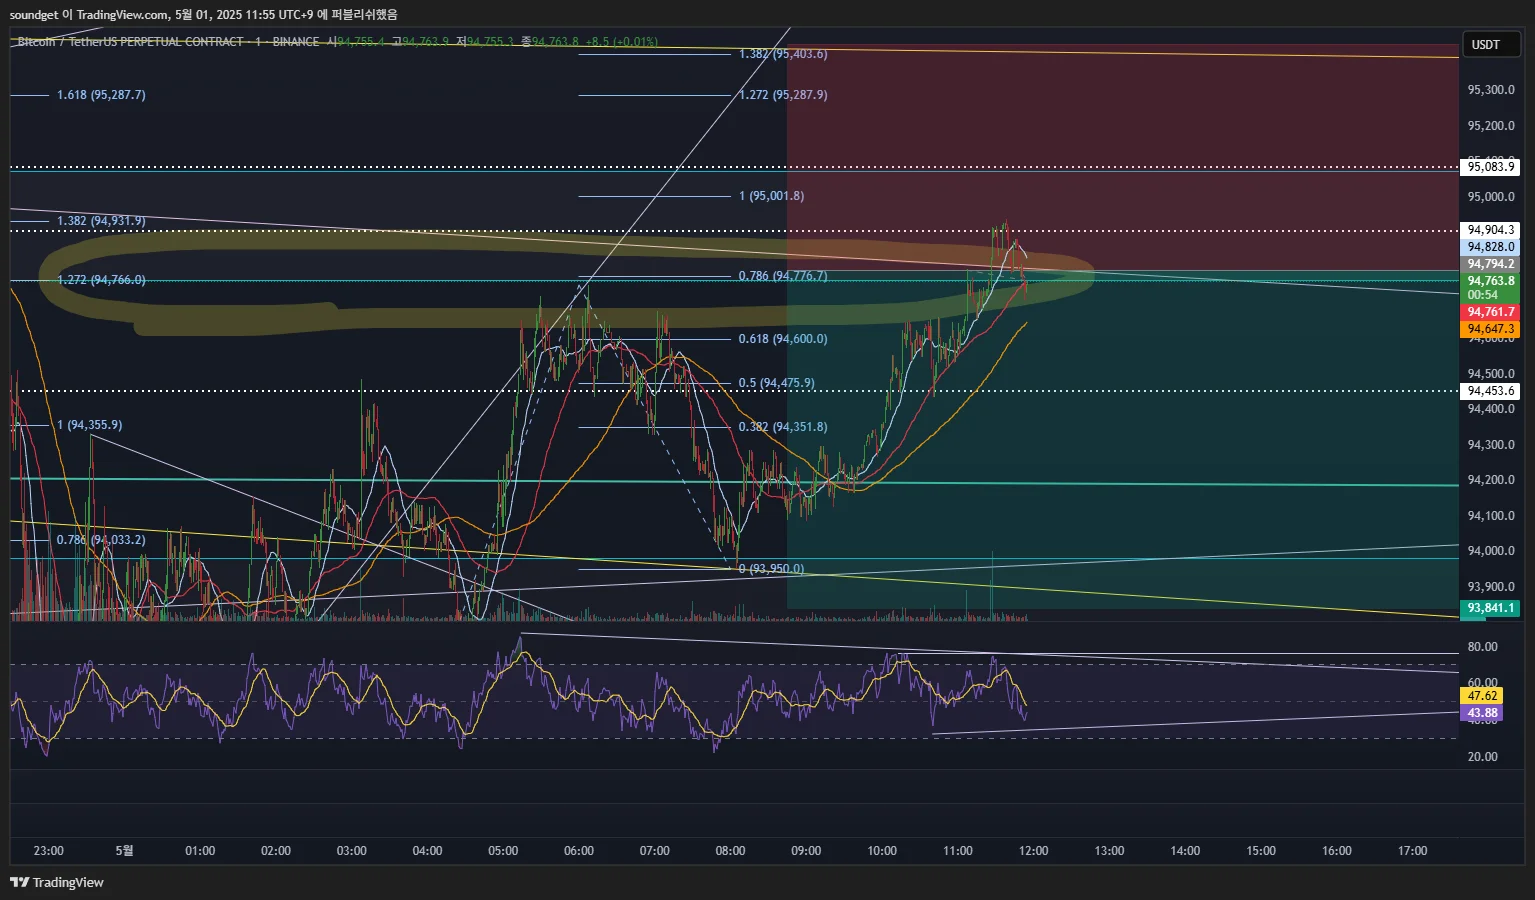Click the Bitcoin / TetherUS PERPETUAL CONTRACT symbol title
This screenshot has width=1535, height=900.
coord(130,42)
